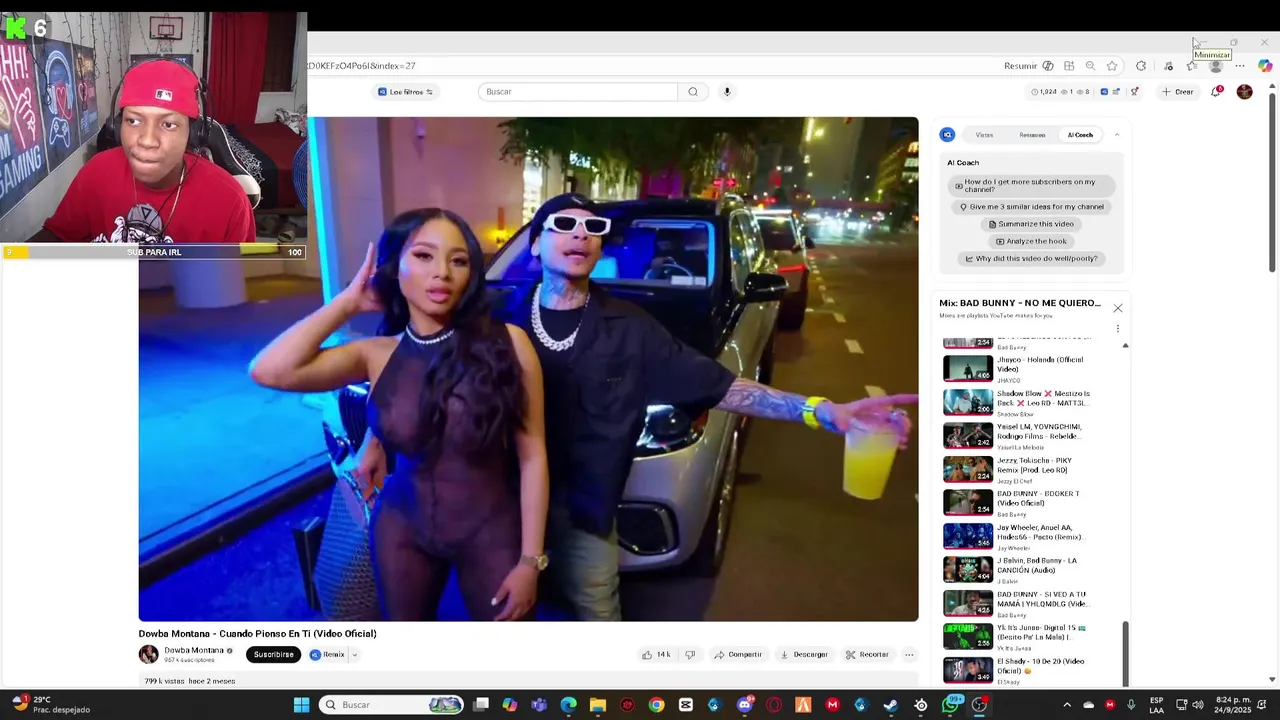Like the video with thumbs up
This screenshot has height=720, width=1280.
click(x=656, y=655)
